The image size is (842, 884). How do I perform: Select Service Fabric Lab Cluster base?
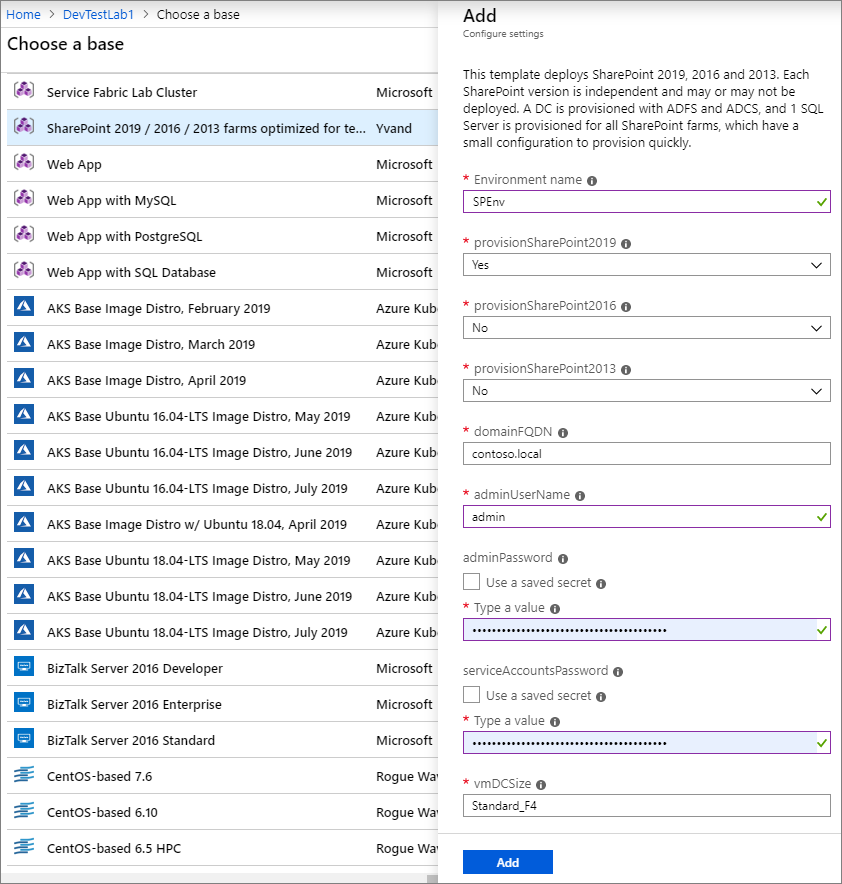coord(222,92)
